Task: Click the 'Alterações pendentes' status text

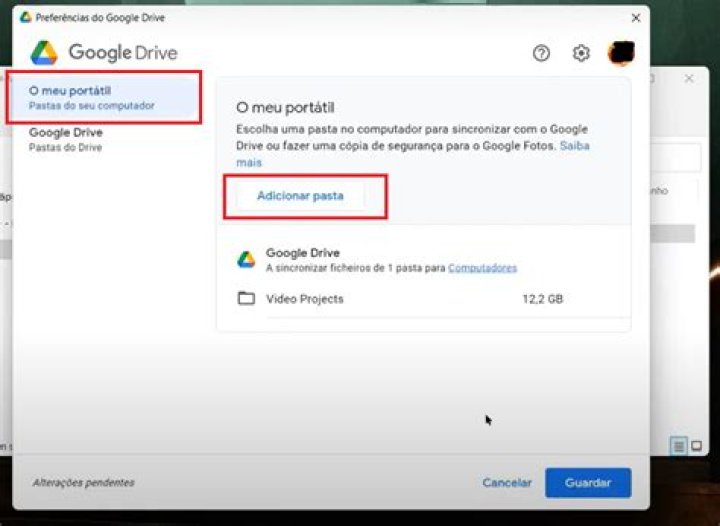Action: point(84,482)
